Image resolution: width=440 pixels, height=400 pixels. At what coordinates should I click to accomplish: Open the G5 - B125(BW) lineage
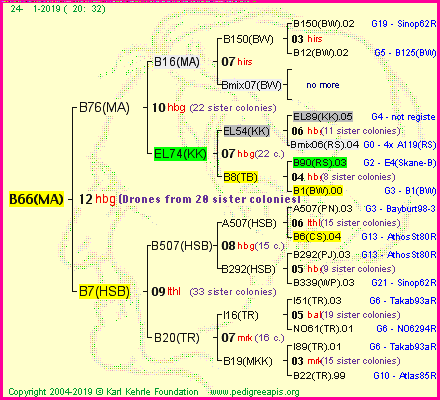point(405,52)
